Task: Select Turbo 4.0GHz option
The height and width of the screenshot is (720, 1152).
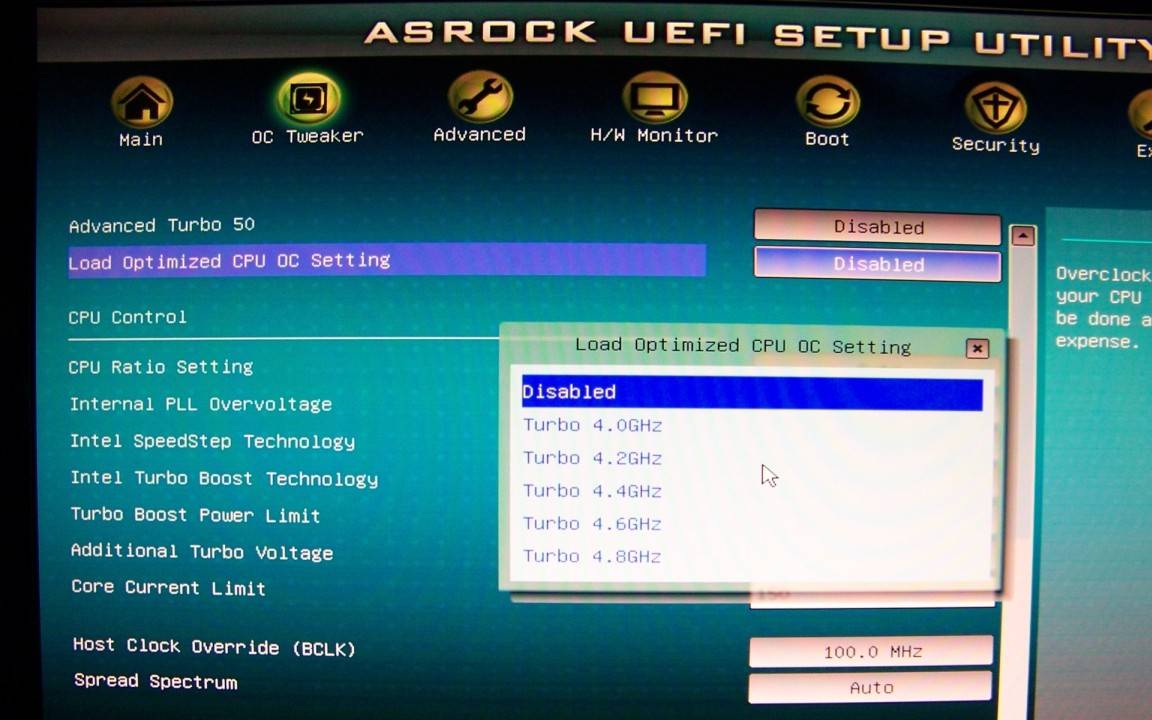Action: pos(592,425)
